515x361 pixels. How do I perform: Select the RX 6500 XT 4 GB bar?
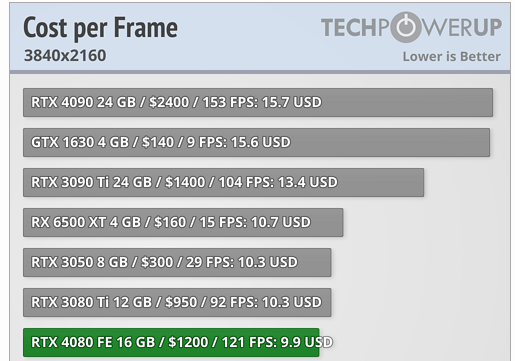183,222
